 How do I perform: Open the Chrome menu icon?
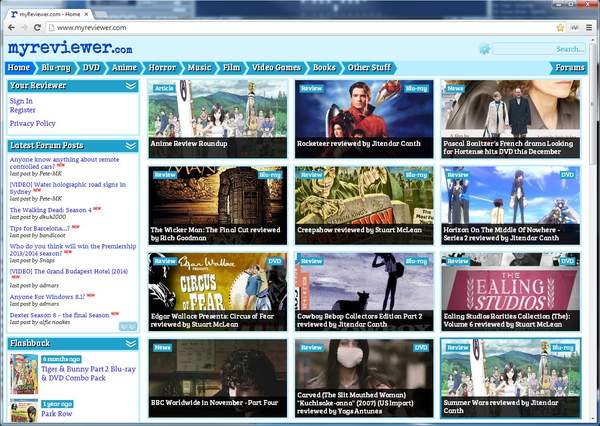pyautogui.click(x=589, y=28)
